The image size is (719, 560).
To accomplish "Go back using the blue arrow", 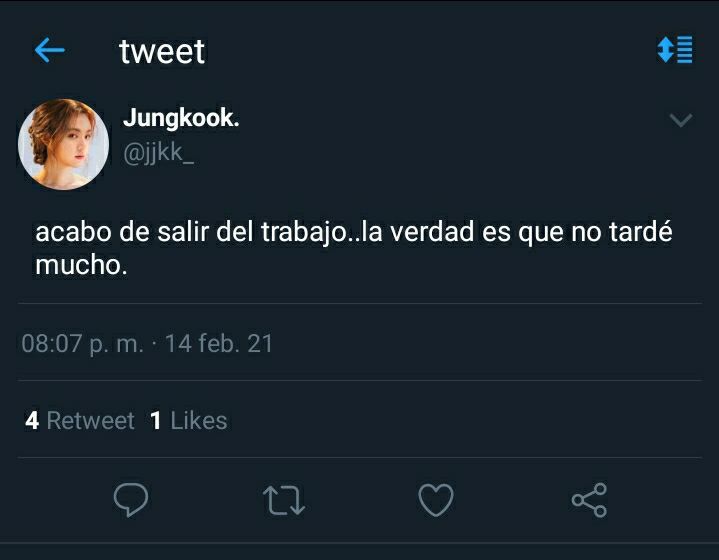I will [50, 50].
